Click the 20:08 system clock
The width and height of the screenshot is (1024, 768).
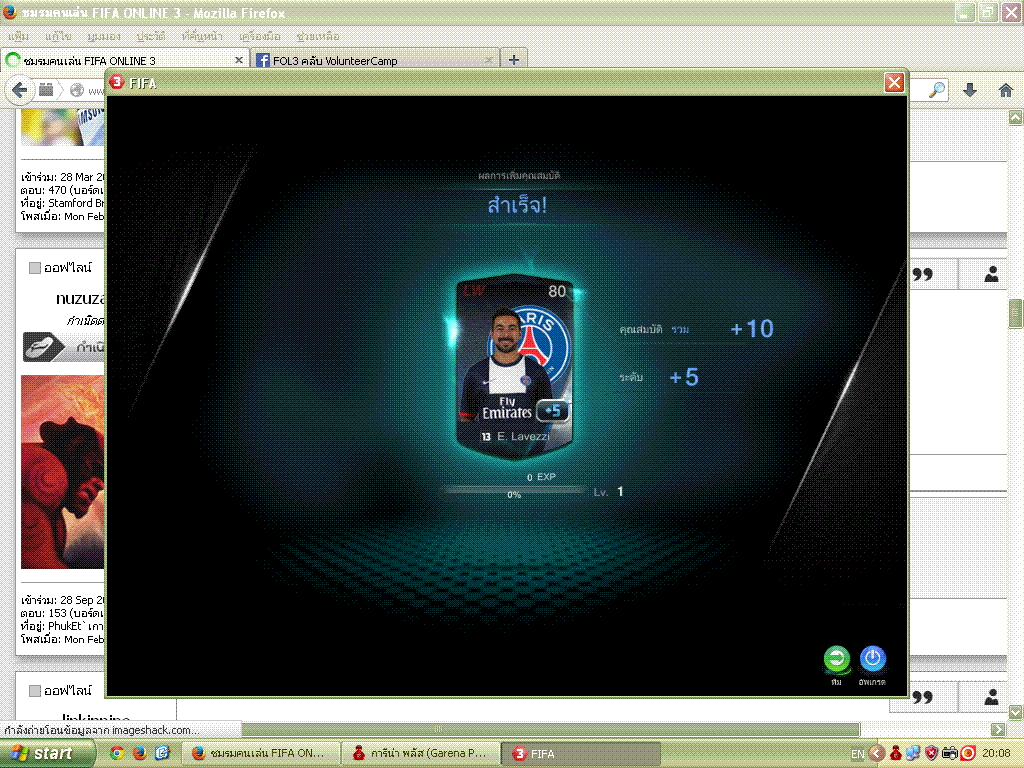(996, 754)
